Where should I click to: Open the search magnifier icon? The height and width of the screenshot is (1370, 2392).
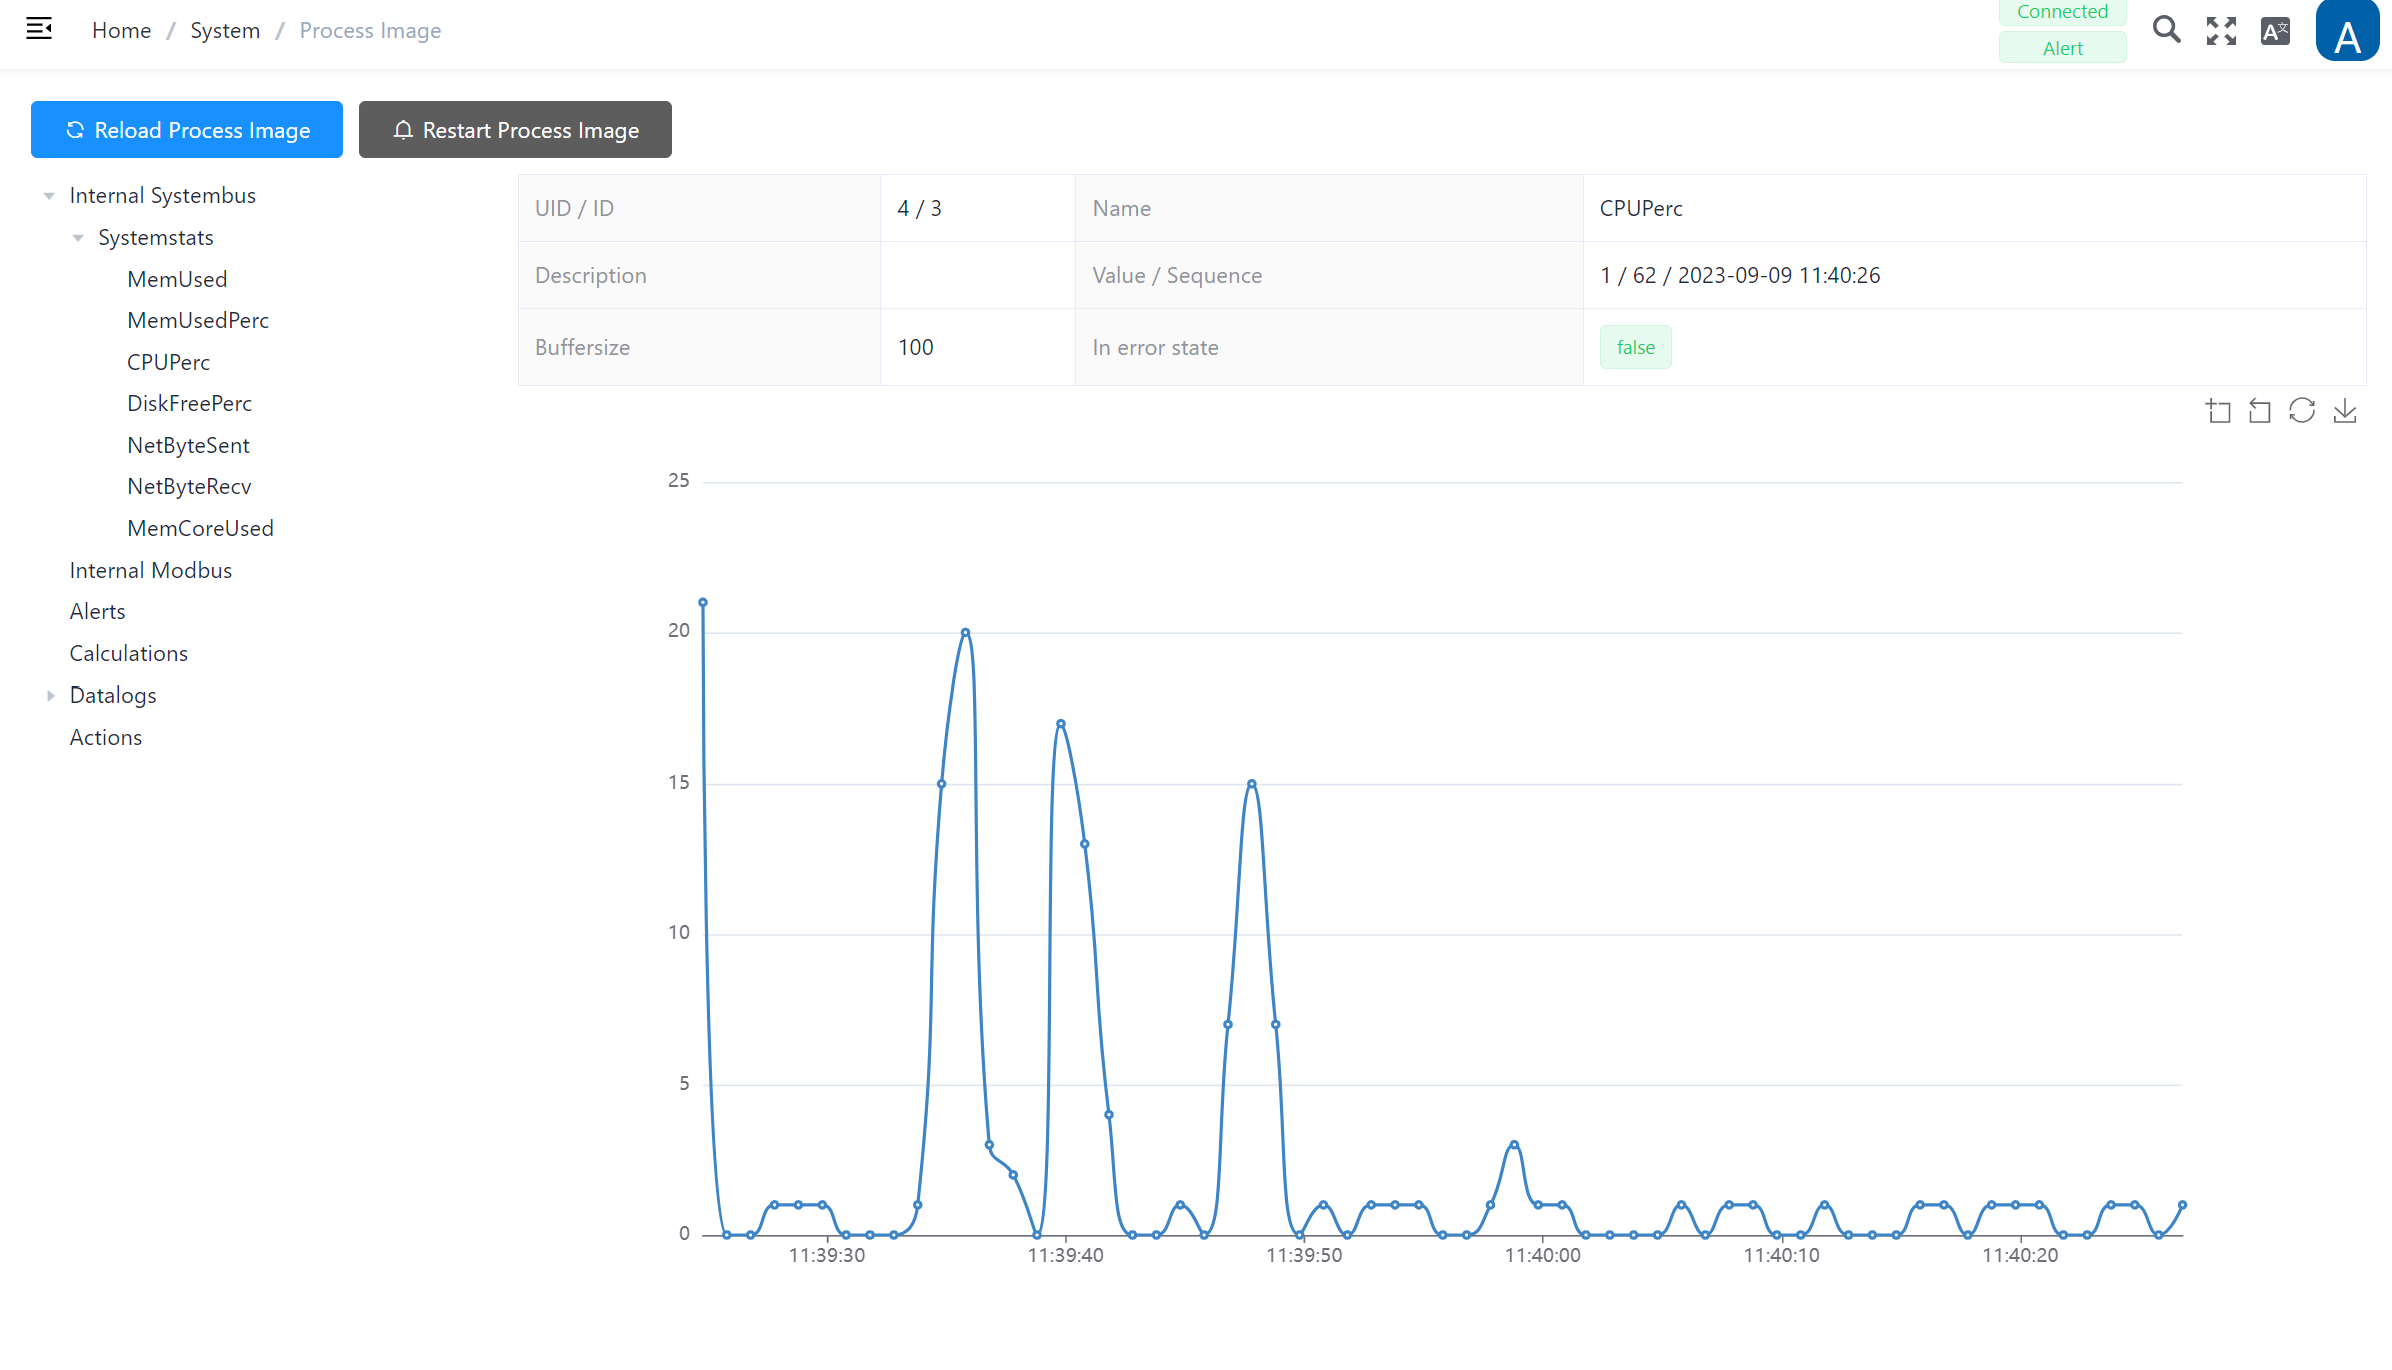pos(2166,30)
